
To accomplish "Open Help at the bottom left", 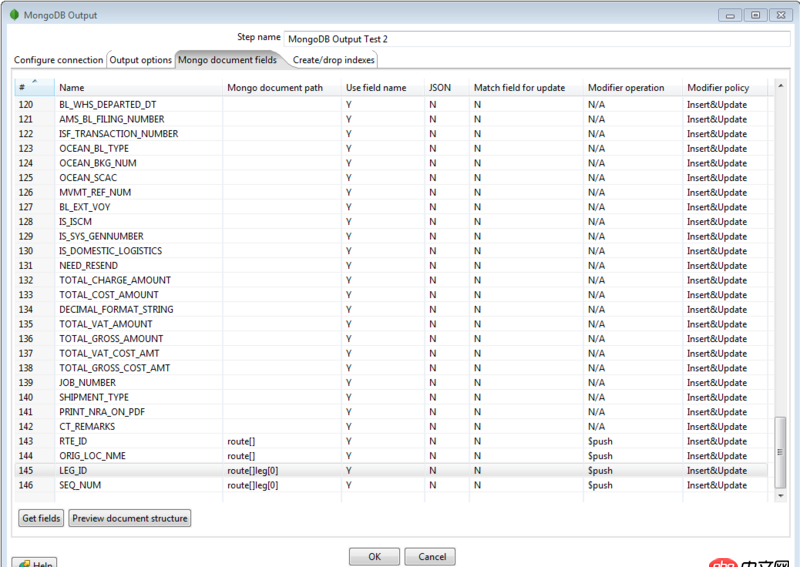I will (34, 563).
